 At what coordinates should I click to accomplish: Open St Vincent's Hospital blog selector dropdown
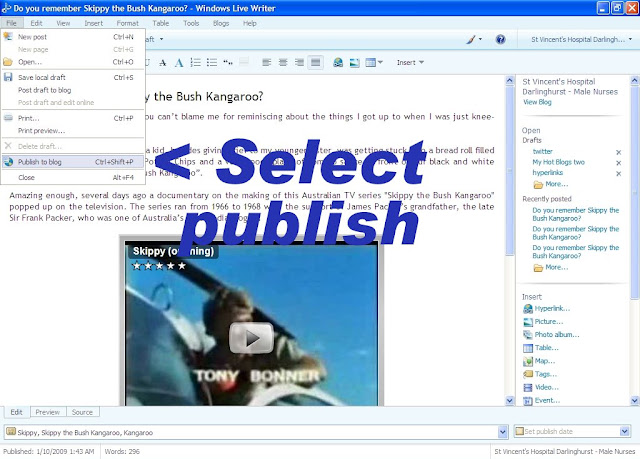pyautogui.click(x=582, y=40)
